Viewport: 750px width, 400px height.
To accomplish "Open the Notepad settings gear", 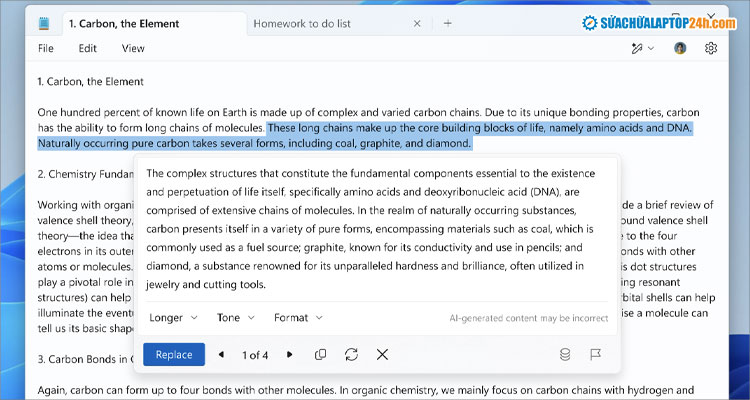I will [711, 48].
